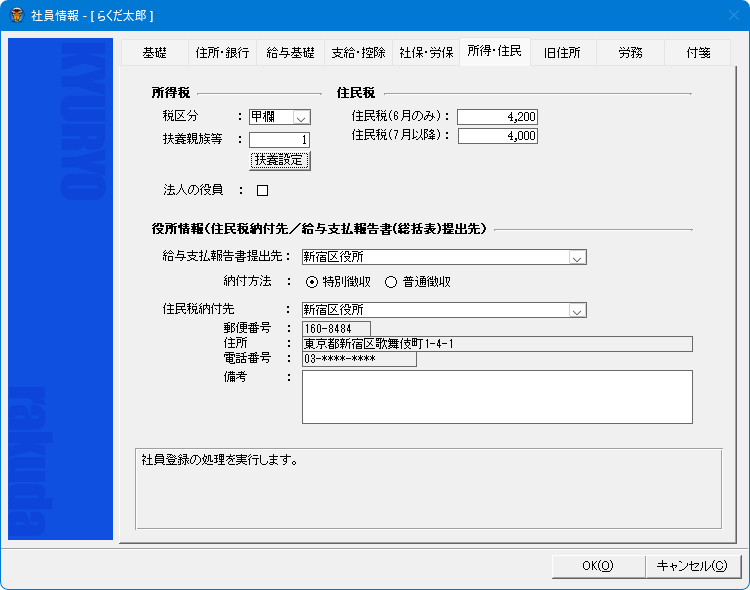Expand the 給与支払報告書提出先 dropdown list
The width and height of the screenshot is (750, 590).
[x=576, y=257]
